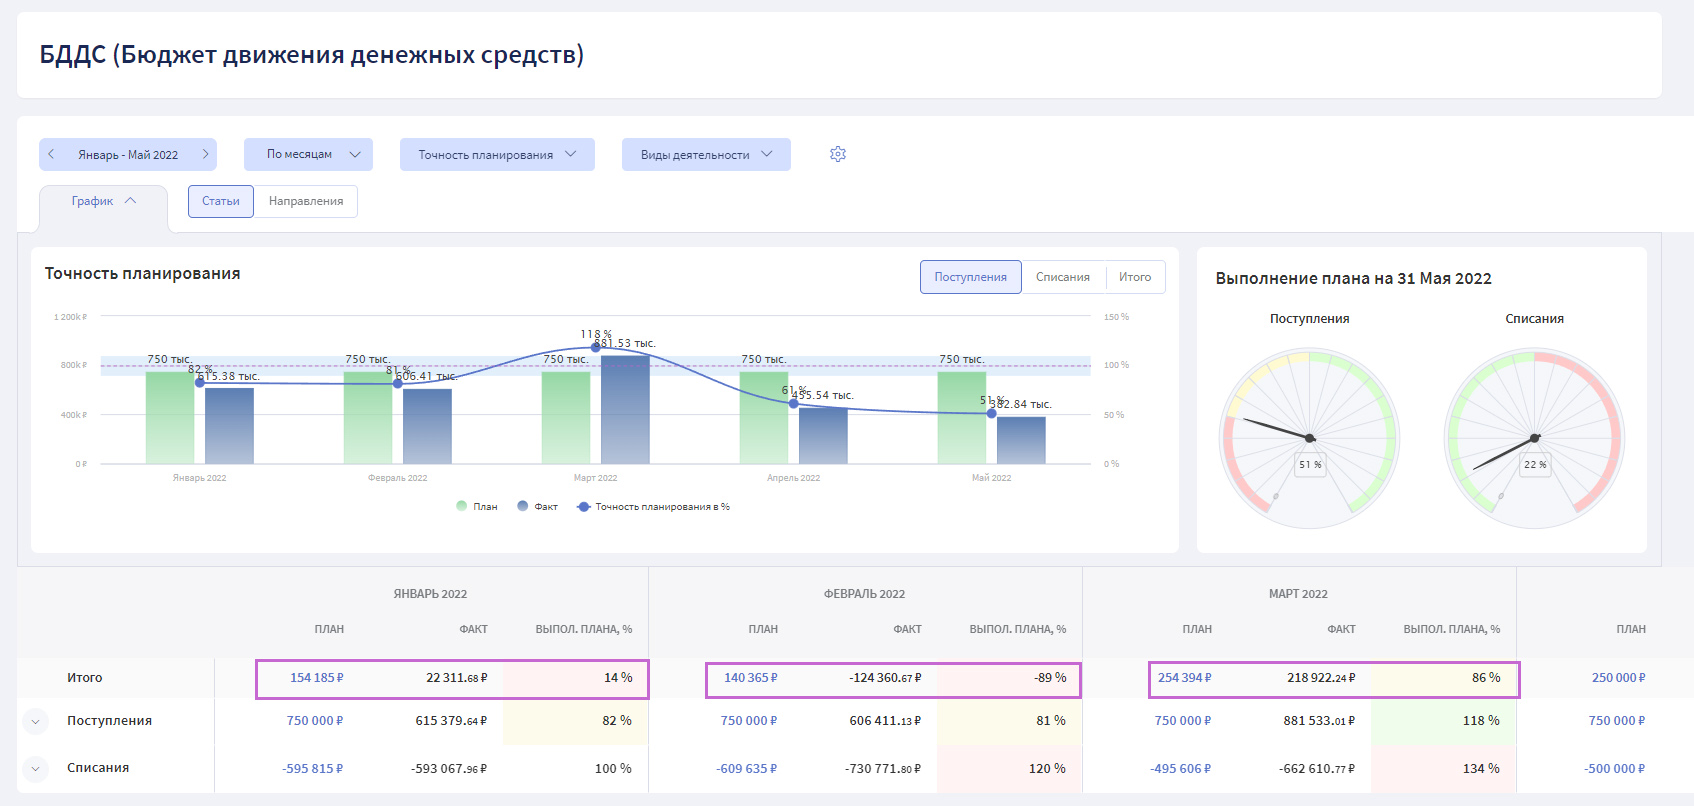Click МАРТ 2022 column header

pos(1298,594)
